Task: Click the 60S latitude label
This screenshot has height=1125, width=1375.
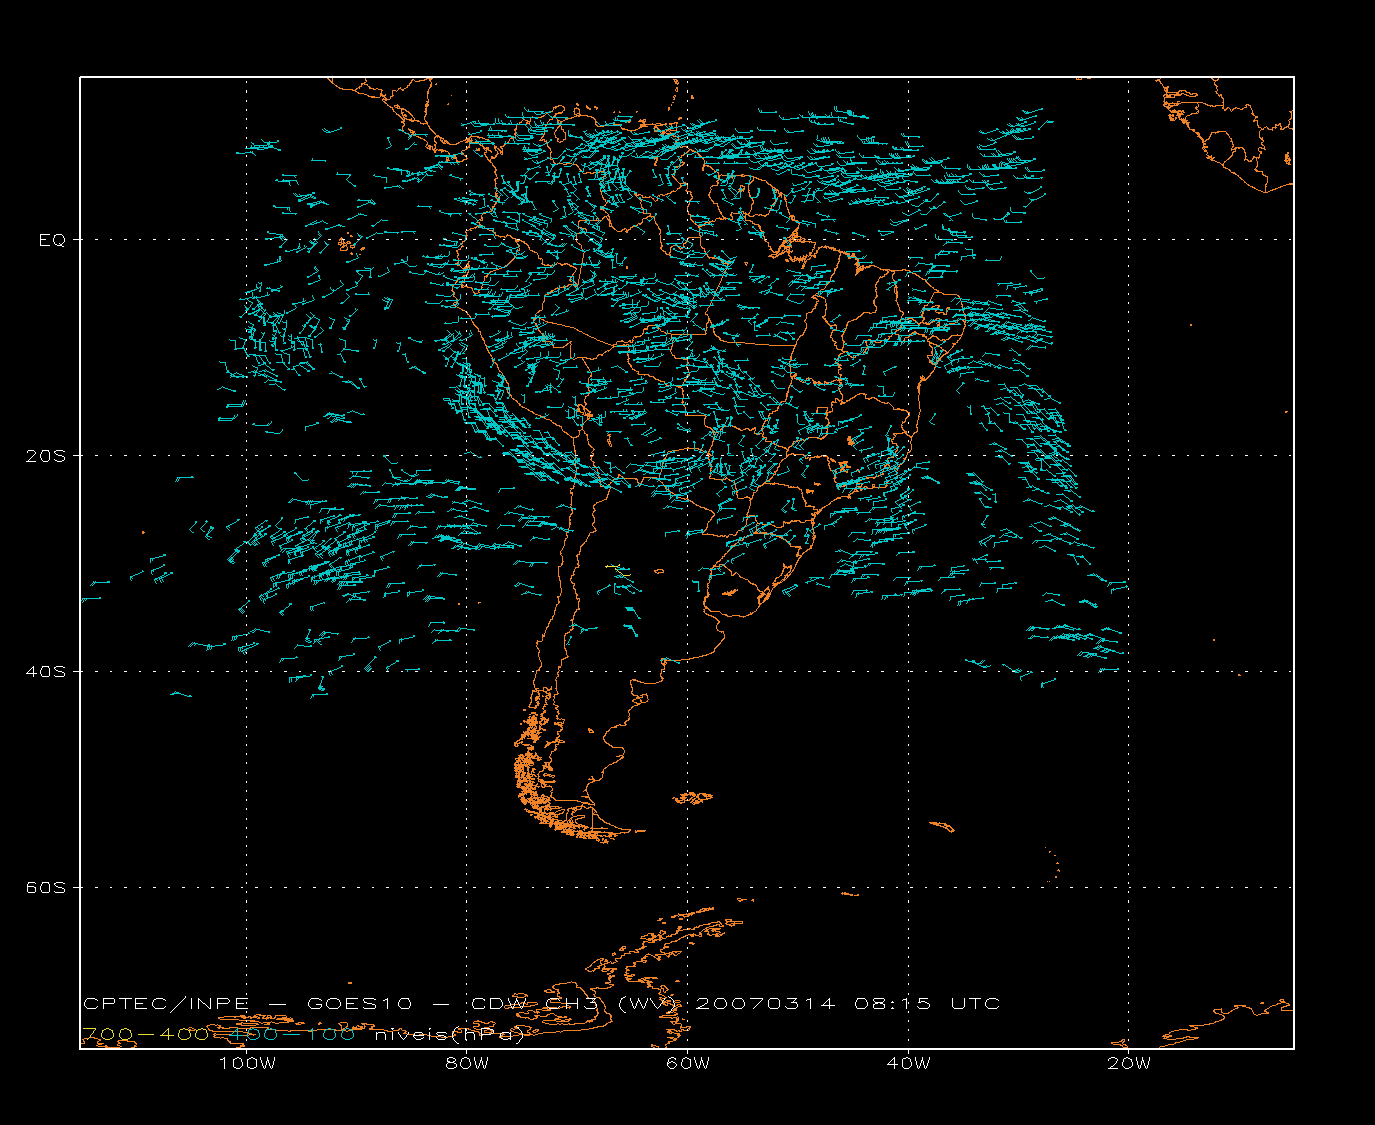Action: click(45, 887)
